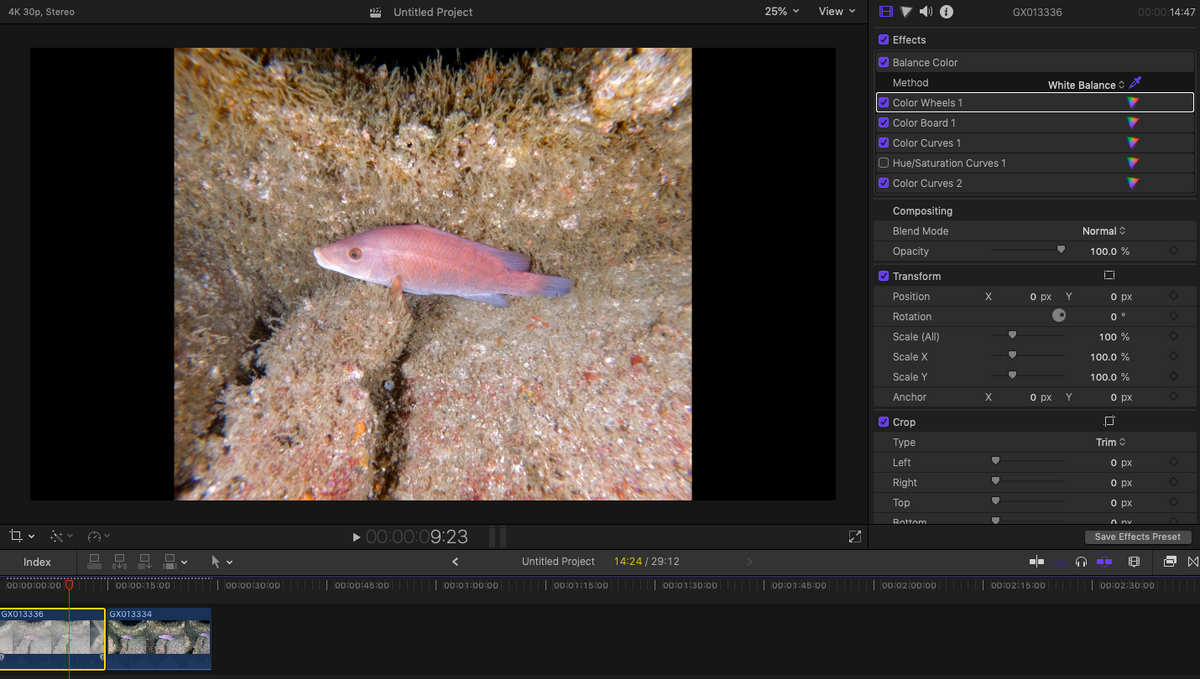1200x679 pixels.
Task: Disable all Effects checkbox
Action: [x=883, y=40]
